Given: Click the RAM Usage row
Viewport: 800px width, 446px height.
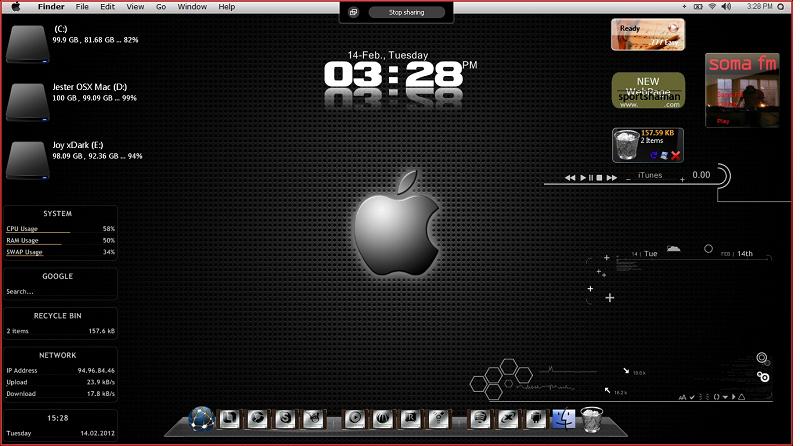Looking at the screenshot, I should click(60, 240).
